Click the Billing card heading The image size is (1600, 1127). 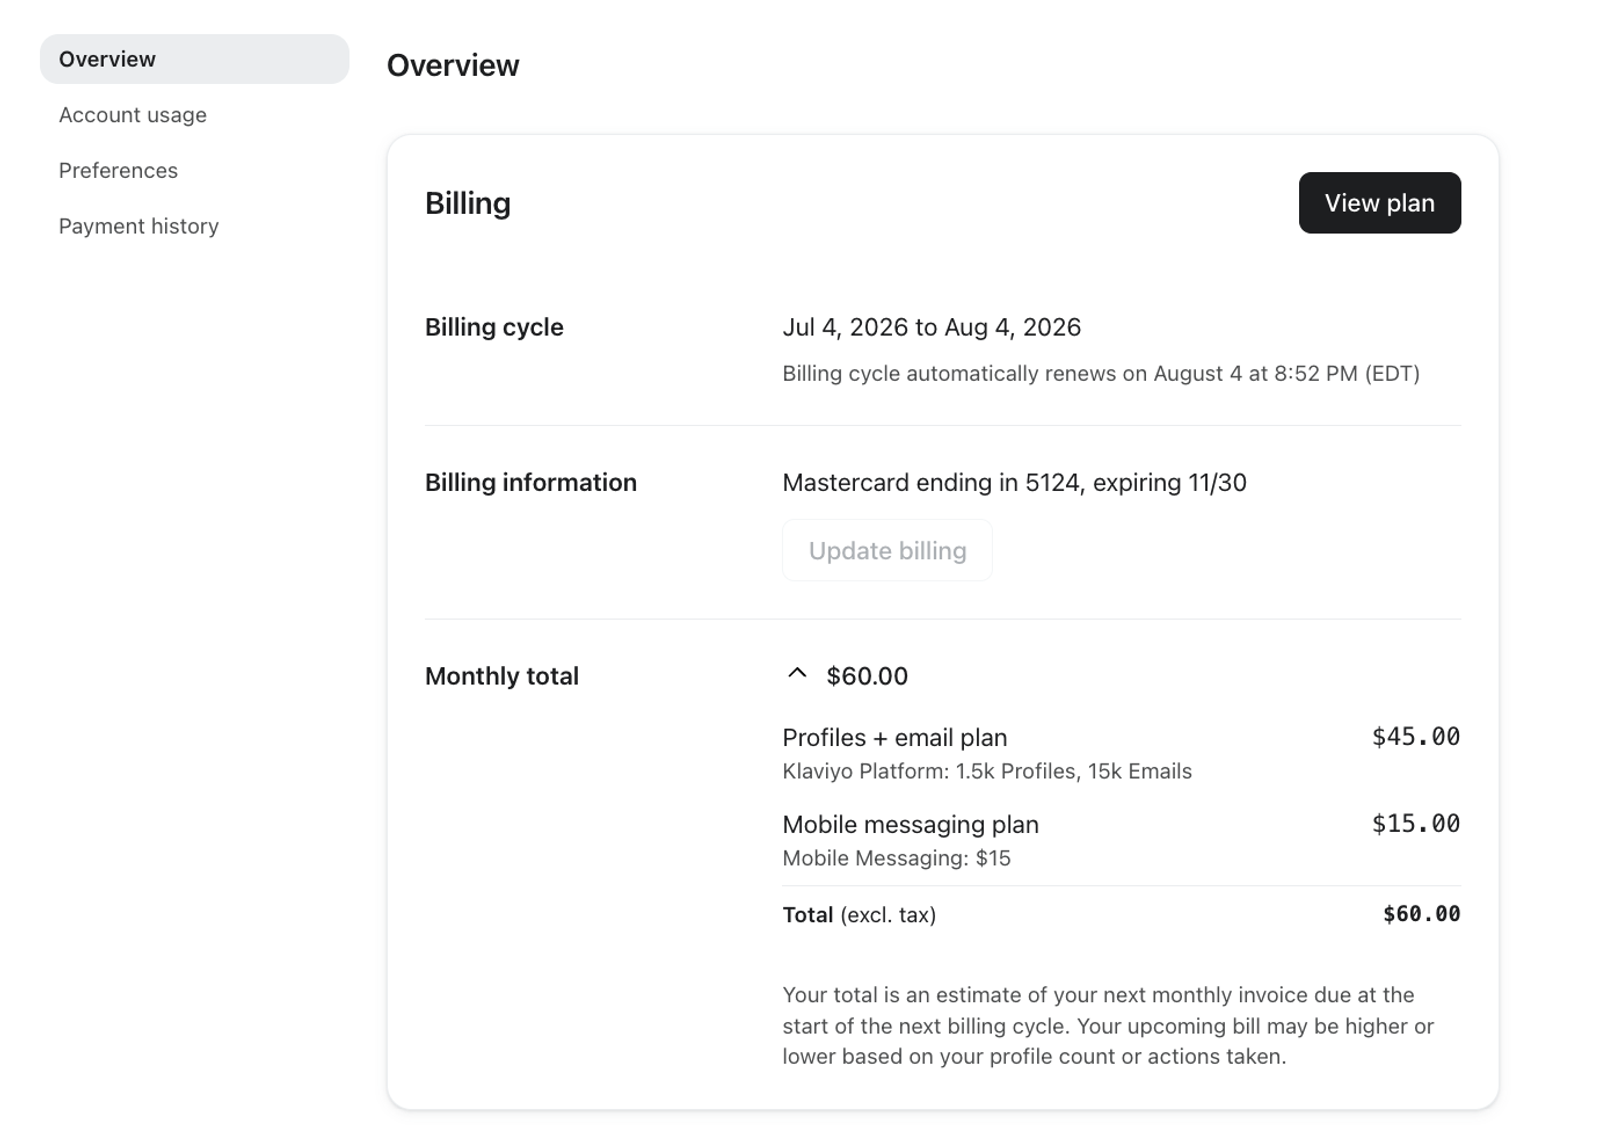[x=468, y=204]
